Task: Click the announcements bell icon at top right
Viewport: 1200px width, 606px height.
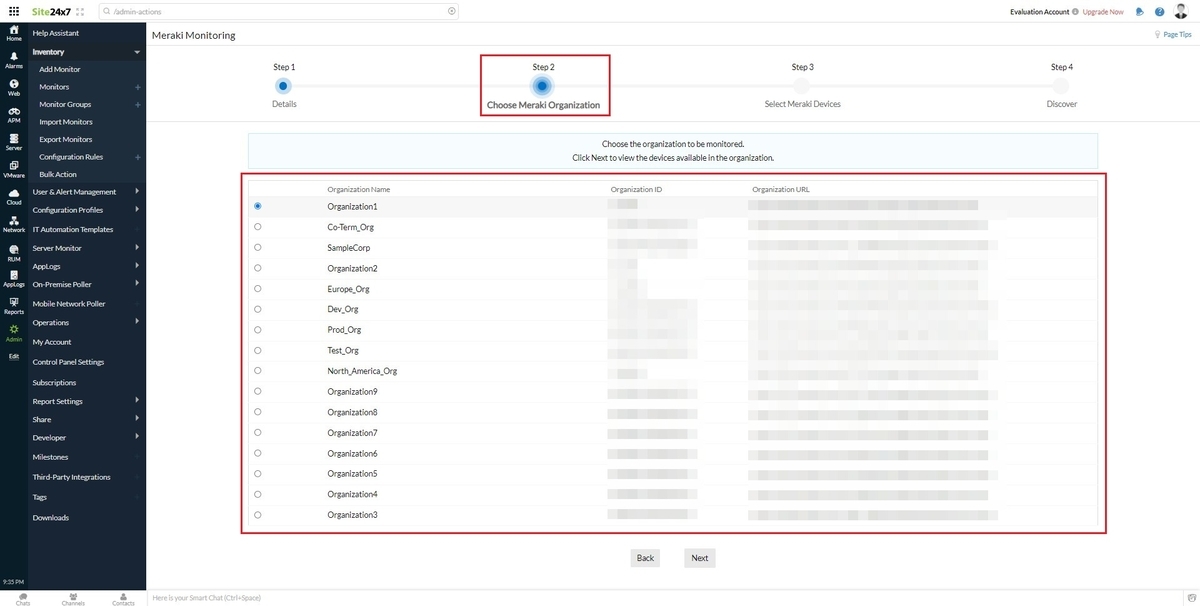Action: (x=1139, y=12)
